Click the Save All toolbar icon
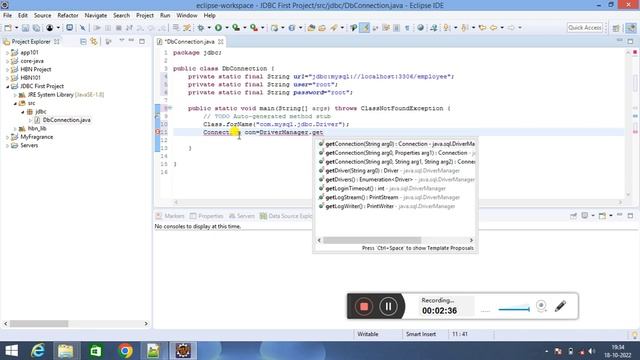 point(36,28)
